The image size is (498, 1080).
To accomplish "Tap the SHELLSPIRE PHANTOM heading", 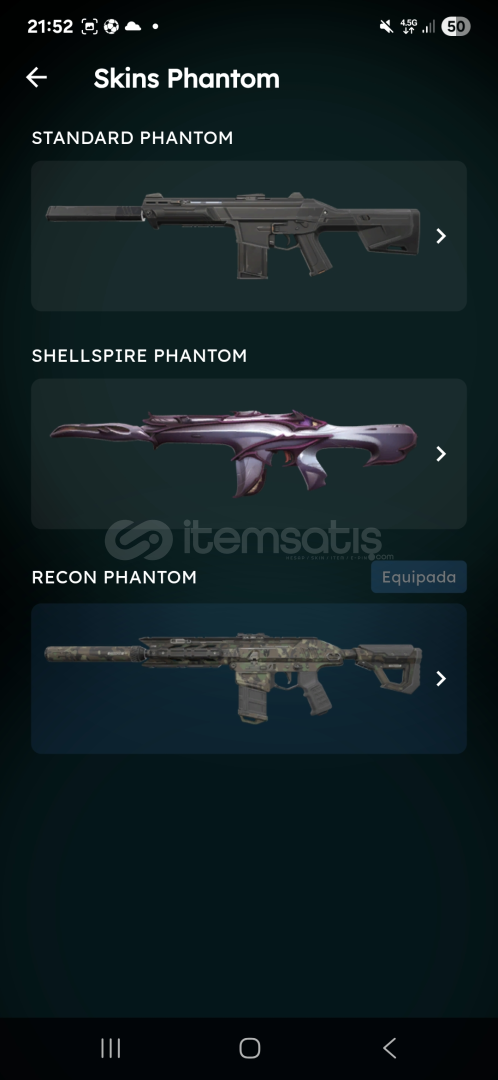I will [x=139, y=355].
